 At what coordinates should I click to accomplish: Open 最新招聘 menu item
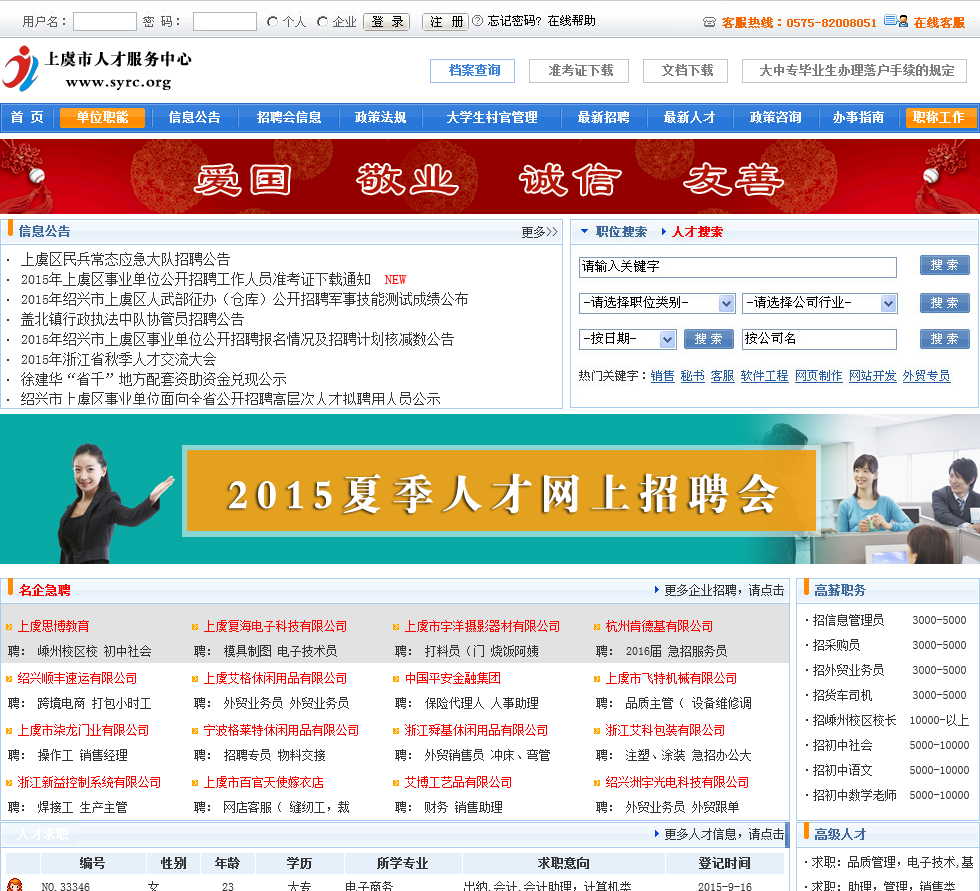pos(603,117)
